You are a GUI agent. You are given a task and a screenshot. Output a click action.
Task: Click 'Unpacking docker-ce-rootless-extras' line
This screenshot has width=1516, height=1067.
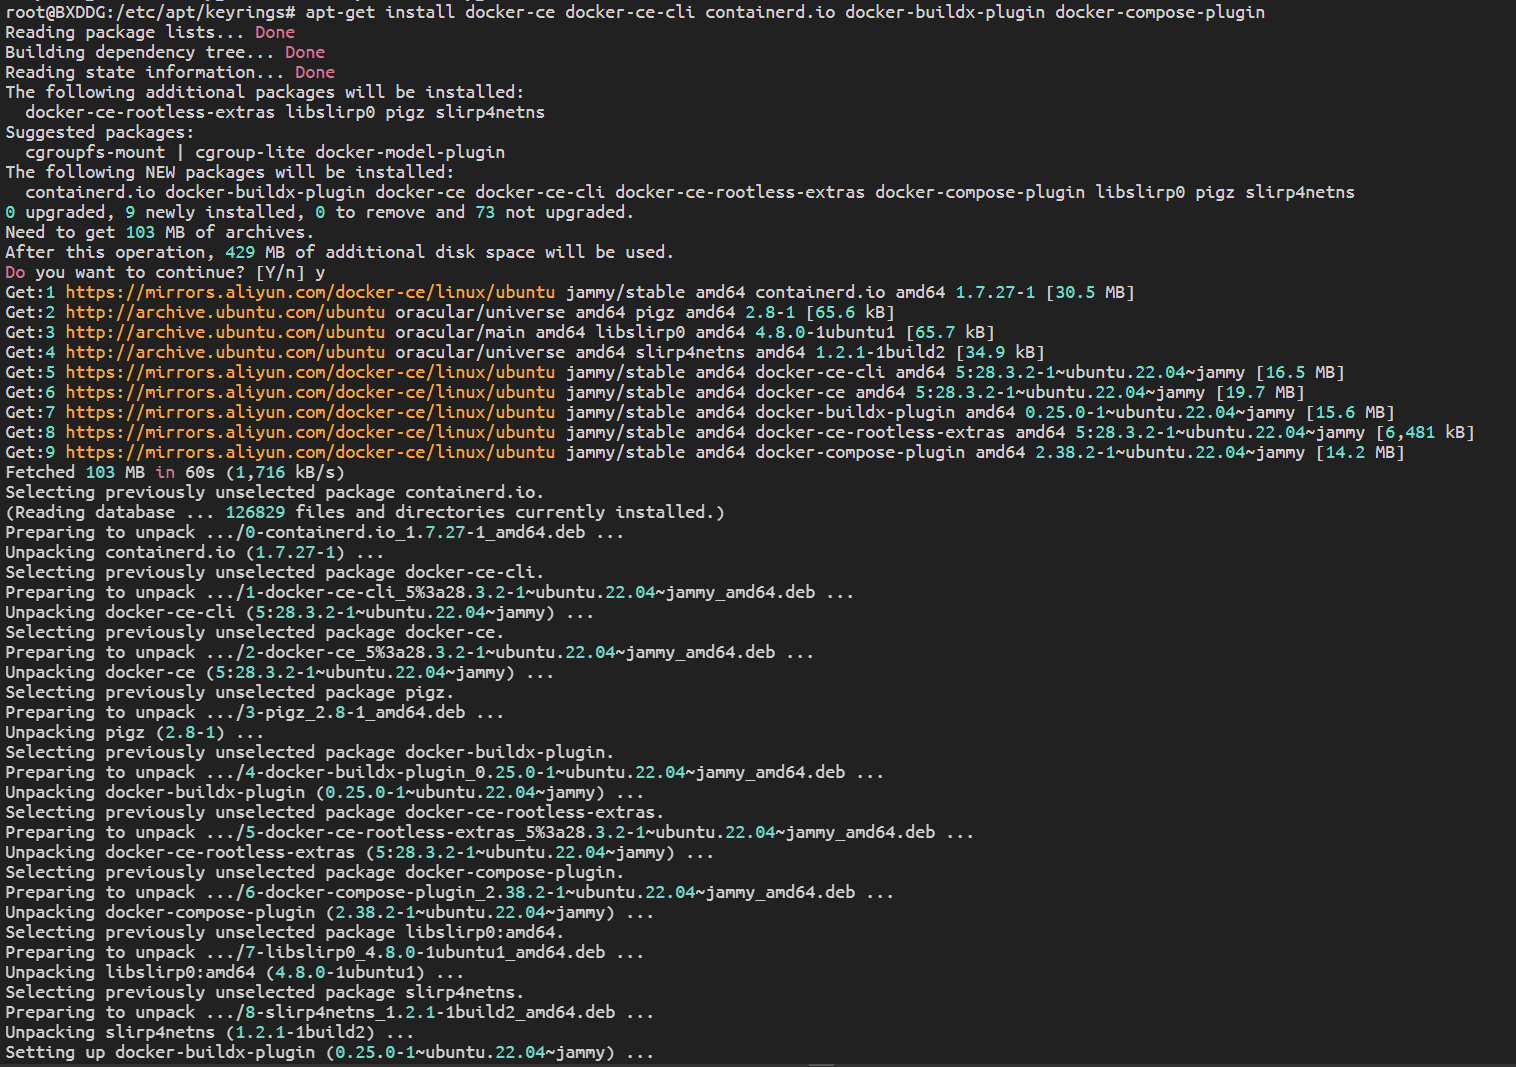coord(360,852)
